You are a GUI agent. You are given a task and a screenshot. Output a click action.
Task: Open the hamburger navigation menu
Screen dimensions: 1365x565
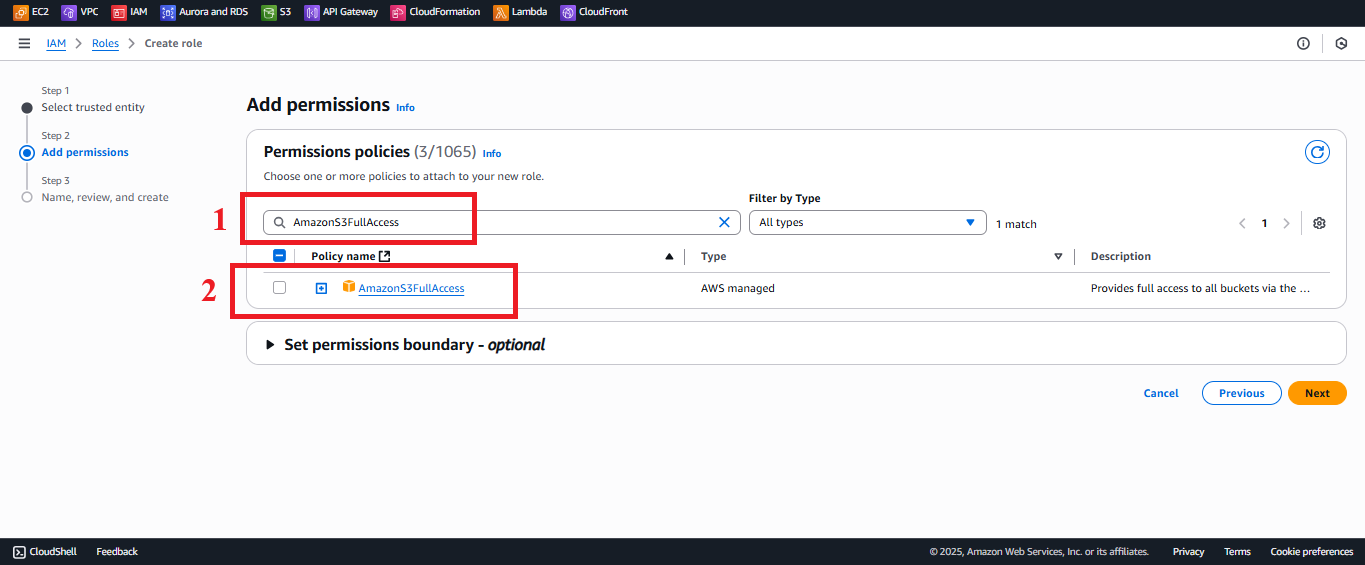[x=24, y=43]
